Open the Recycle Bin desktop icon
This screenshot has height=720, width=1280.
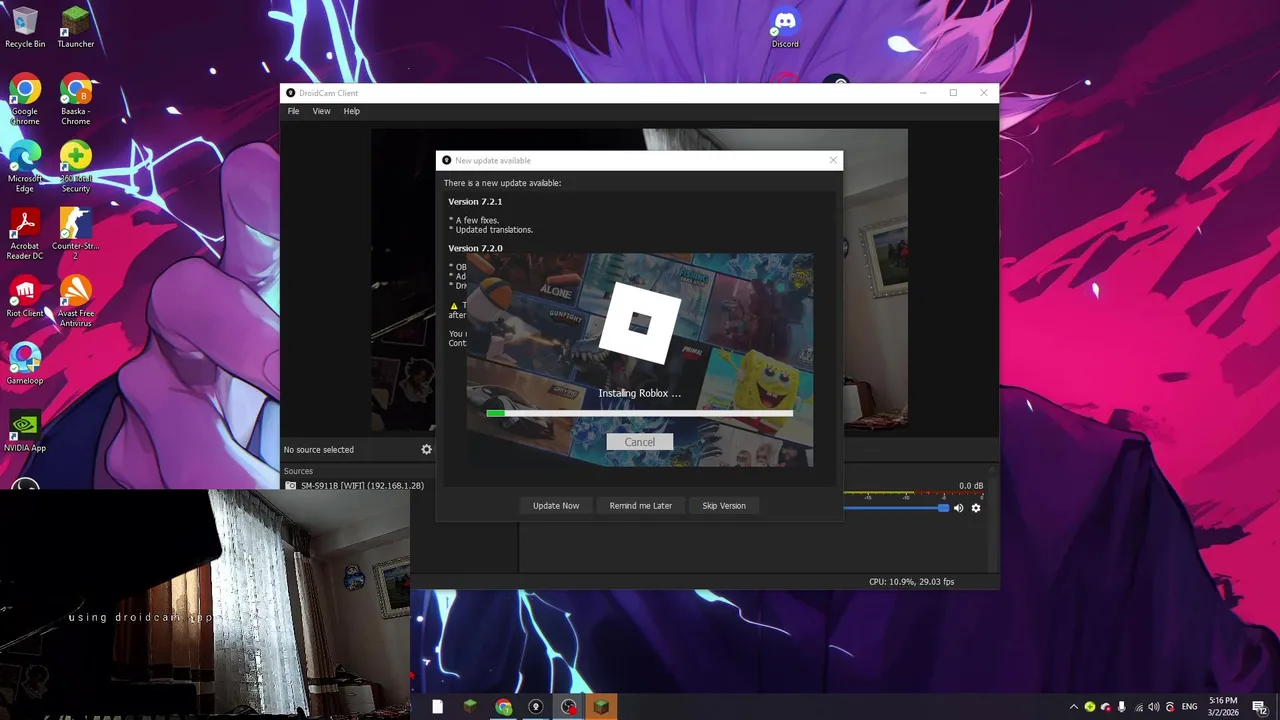(25, 28)
